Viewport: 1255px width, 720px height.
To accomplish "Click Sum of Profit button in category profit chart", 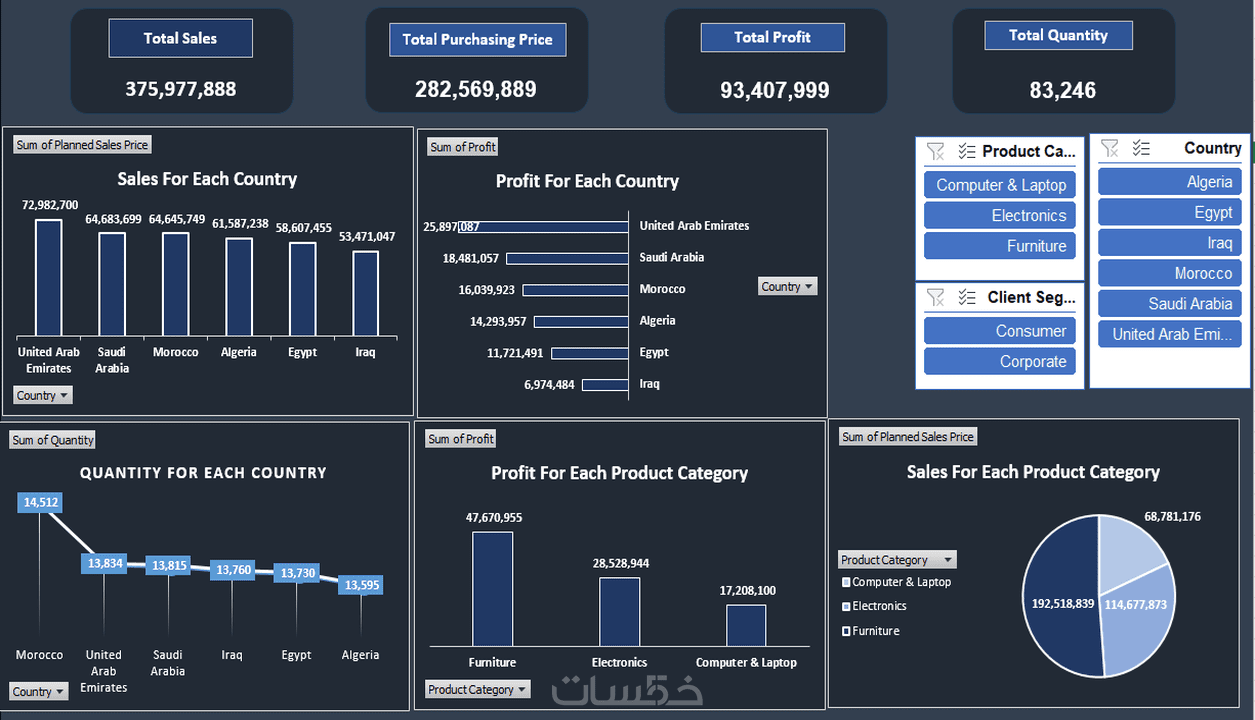I will 461,439.
